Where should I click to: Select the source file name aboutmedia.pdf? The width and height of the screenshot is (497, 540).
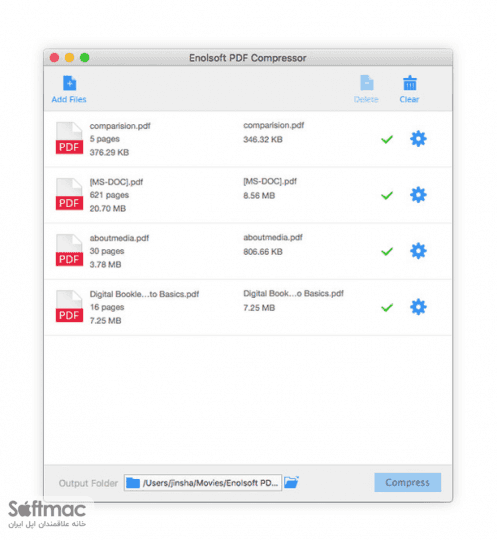click(x=119, y=238)
